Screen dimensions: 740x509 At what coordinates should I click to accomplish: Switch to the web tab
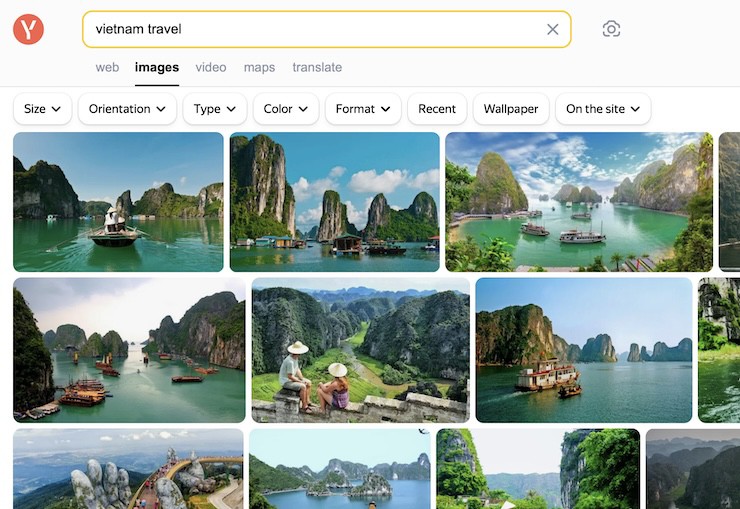[x=107, y=68]
